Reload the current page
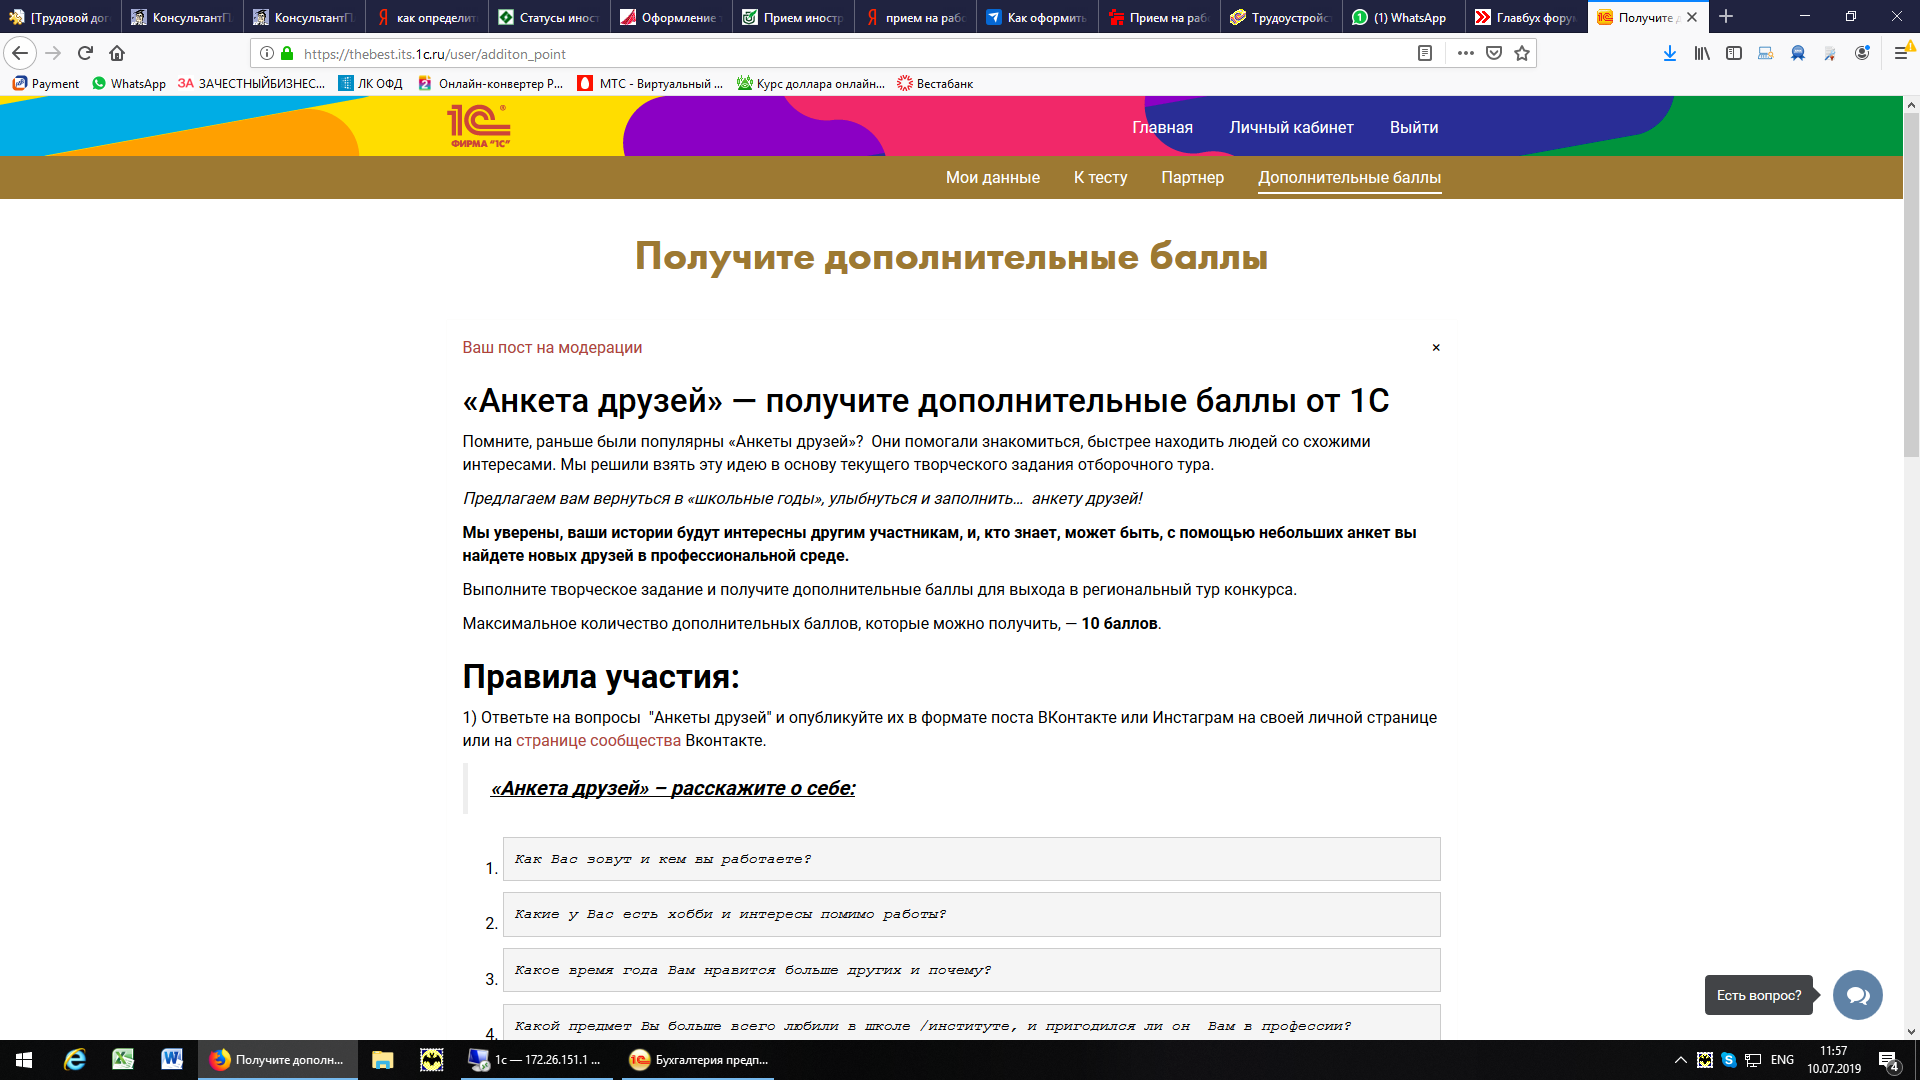1920x1080 pixels. (86, 54)
